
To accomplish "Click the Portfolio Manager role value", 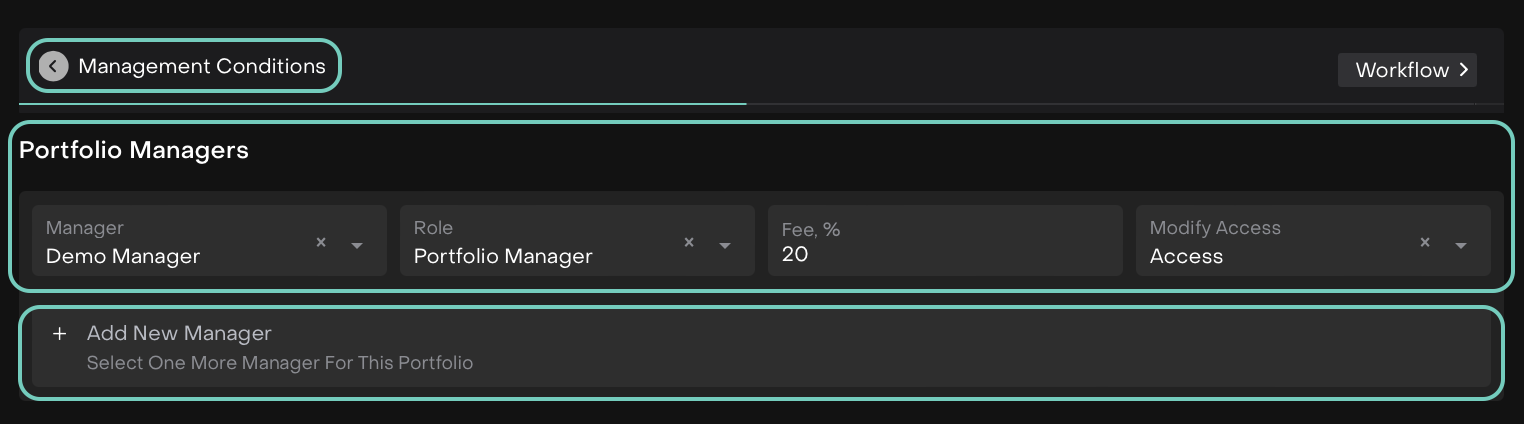I will point(503,256).
